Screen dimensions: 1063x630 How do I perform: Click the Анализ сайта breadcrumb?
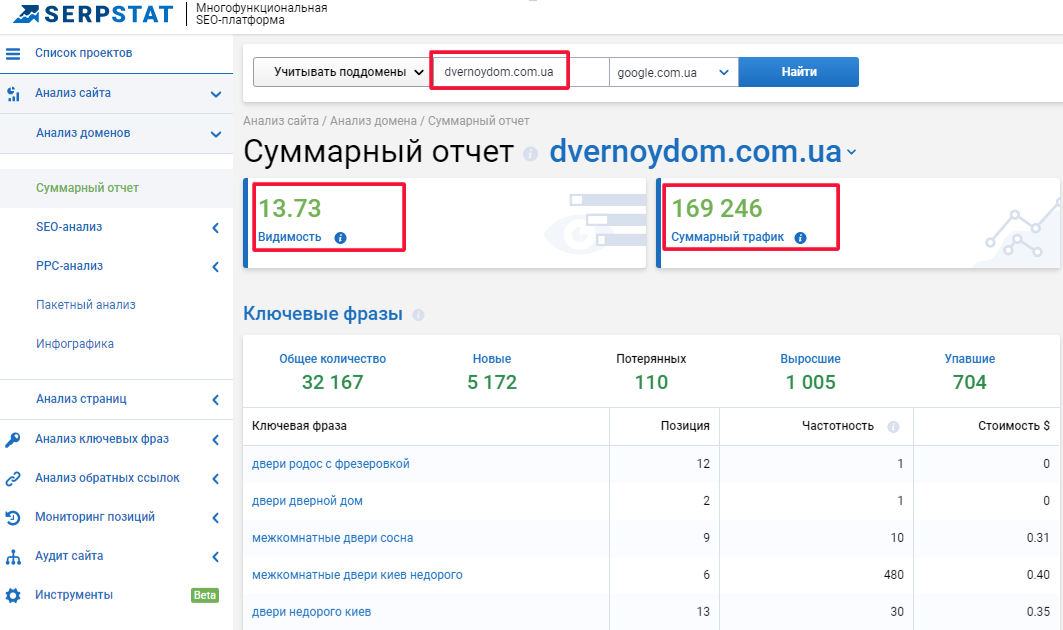(x=281, y=121)
